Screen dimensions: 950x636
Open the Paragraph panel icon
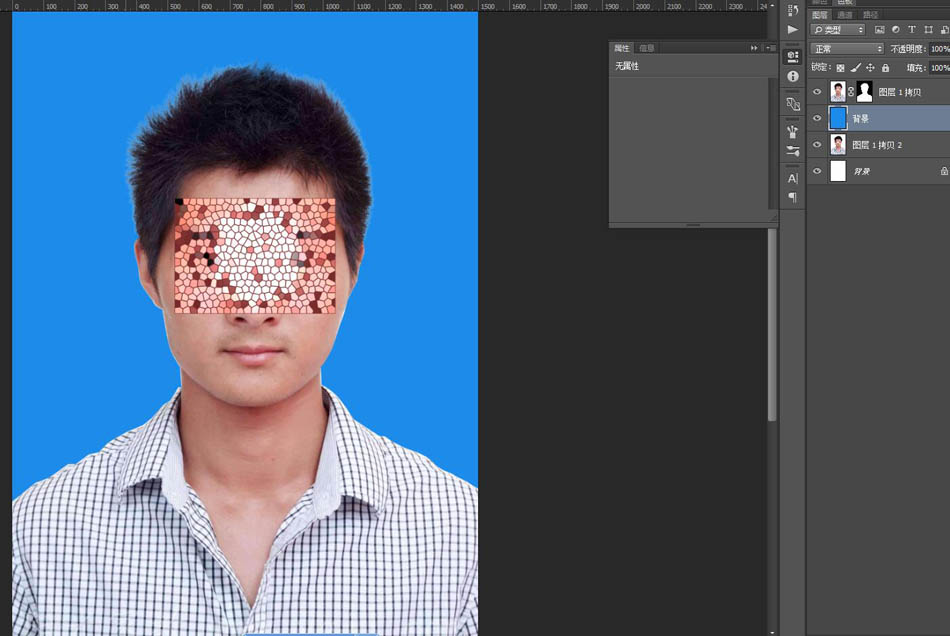pos(793,198)
